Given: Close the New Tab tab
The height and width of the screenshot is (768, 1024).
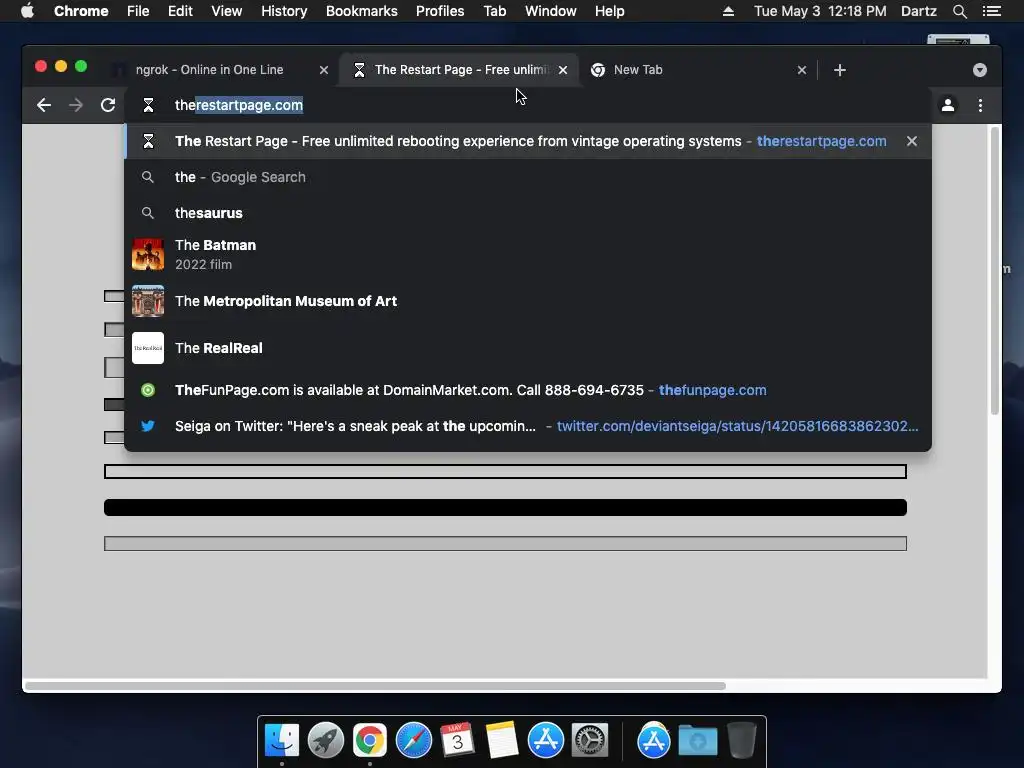Looking at the screenshot, I should (802, 70).
